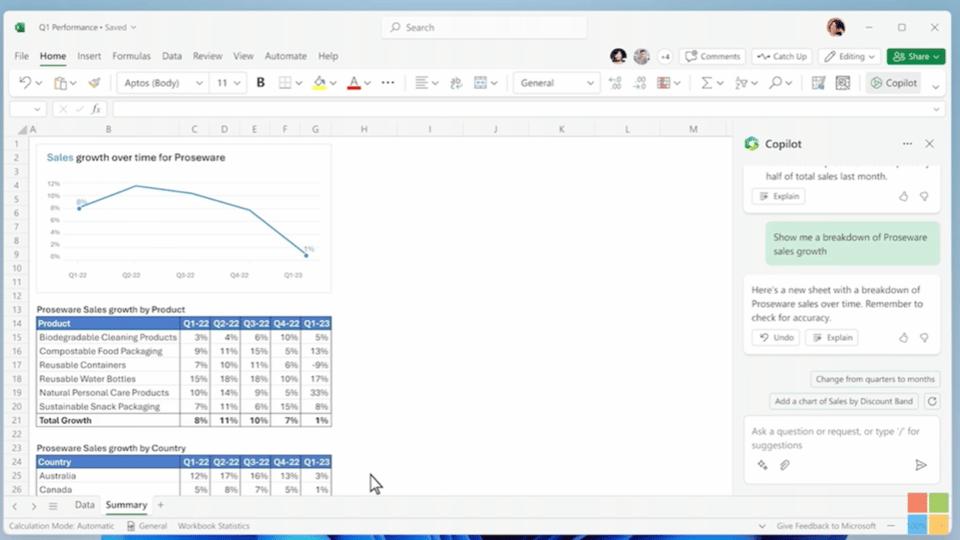Open the File menu

pos(21,56)
